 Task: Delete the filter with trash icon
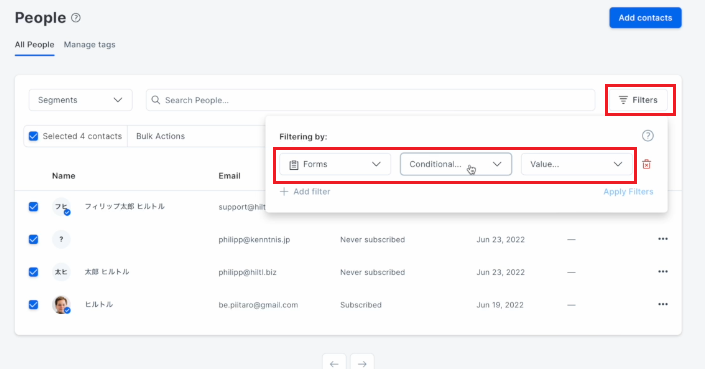(647, 164)
